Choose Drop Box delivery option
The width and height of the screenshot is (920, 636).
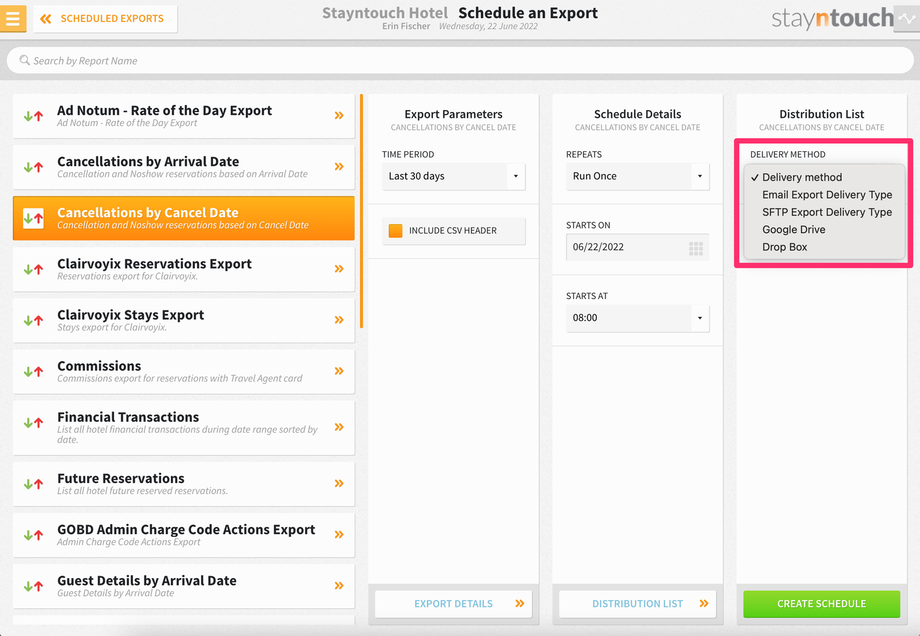click(825, 247)
